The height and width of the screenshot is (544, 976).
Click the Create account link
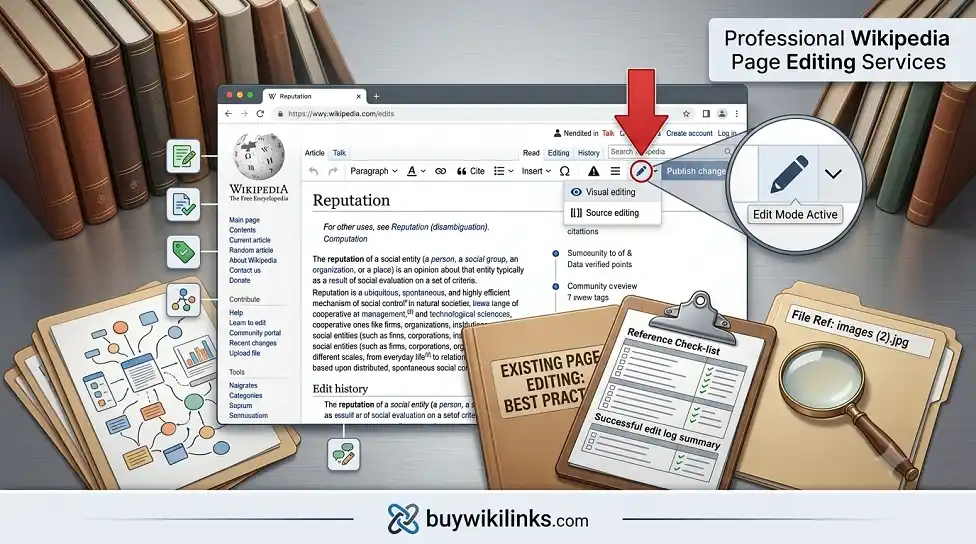[x=689, y=133]
